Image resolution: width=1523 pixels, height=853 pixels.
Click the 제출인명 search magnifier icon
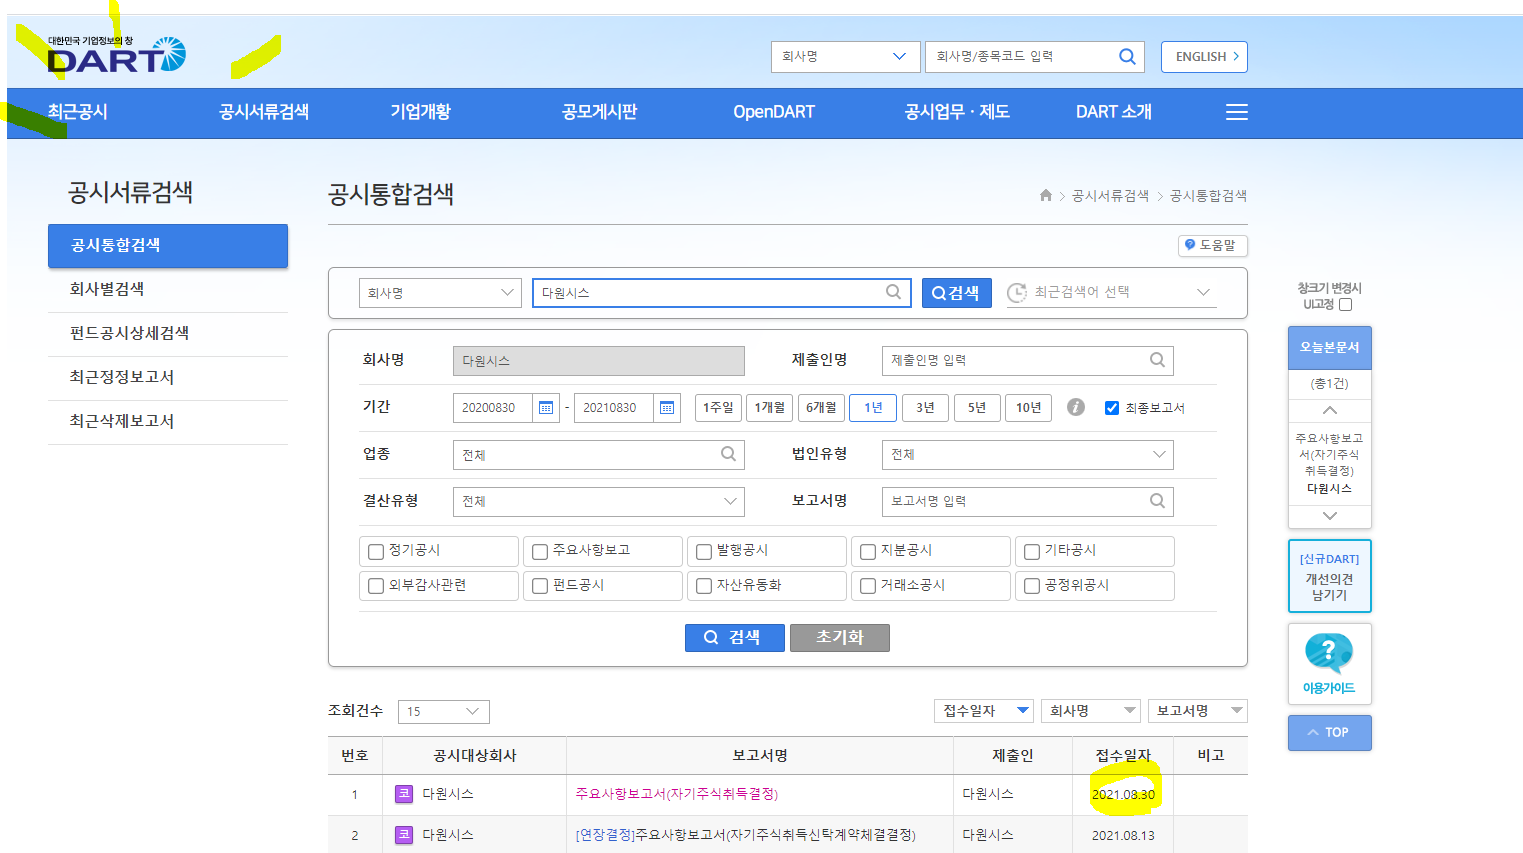1157,360
